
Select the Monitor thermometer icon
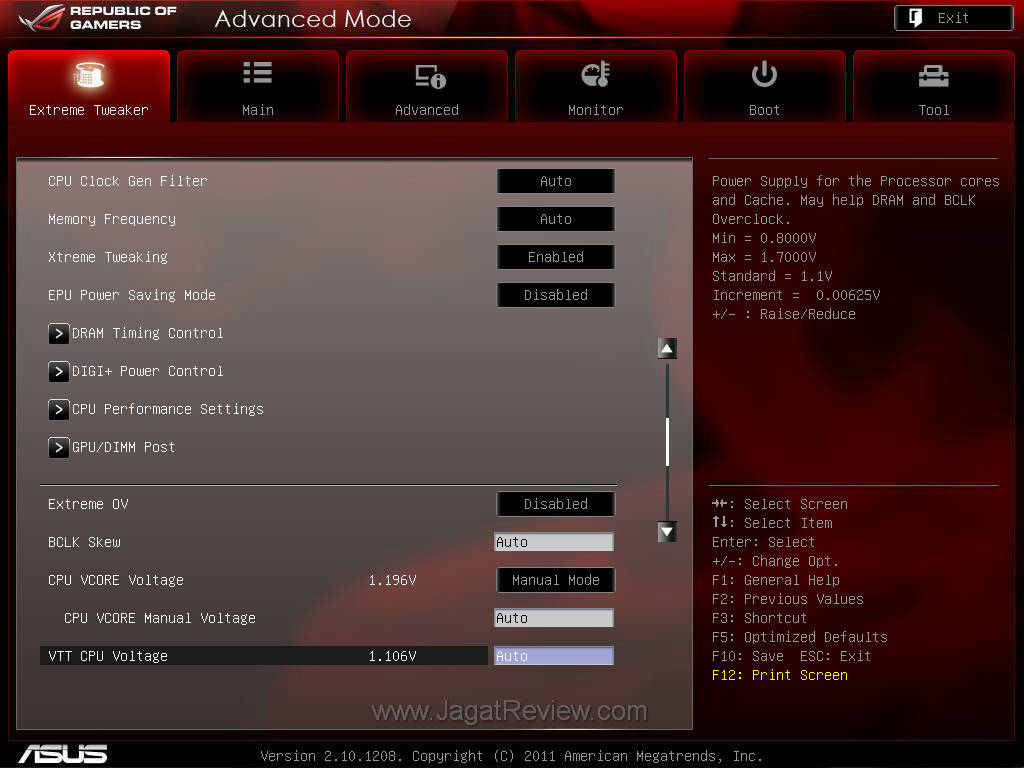point(595,75)
